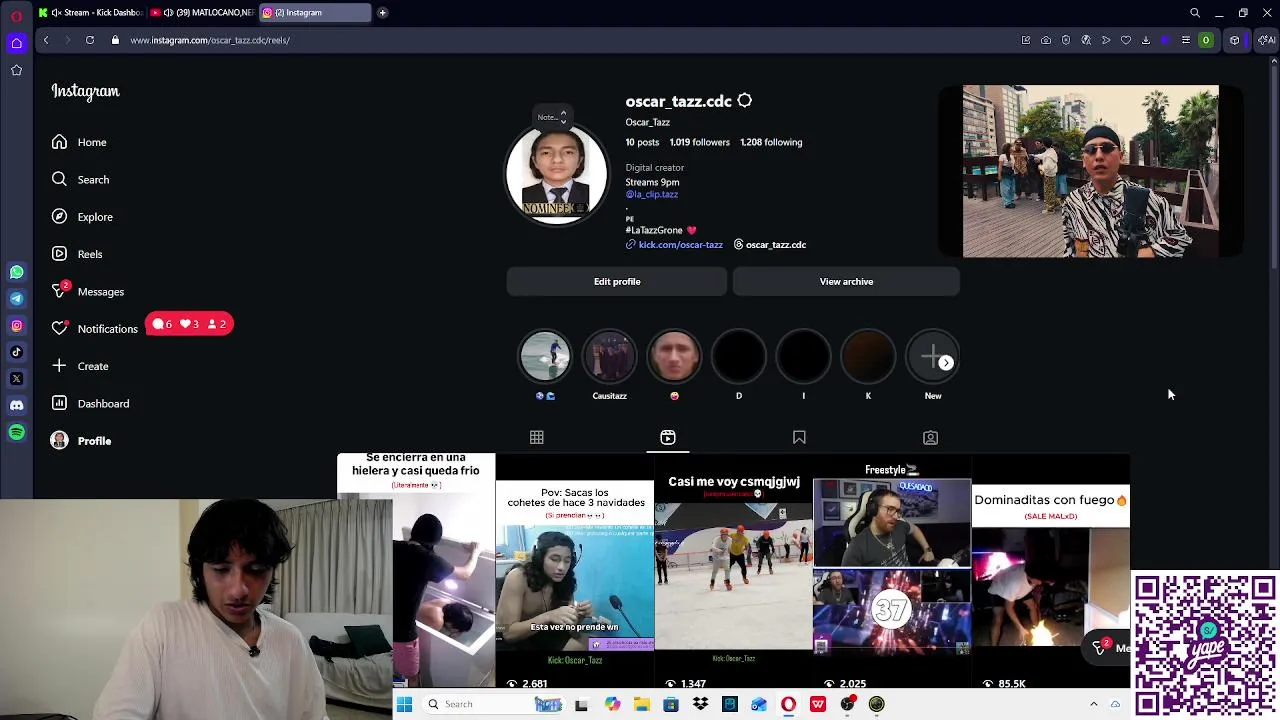
Task: Switch to MATLOCANO YouTube tab
Action: 202,13
